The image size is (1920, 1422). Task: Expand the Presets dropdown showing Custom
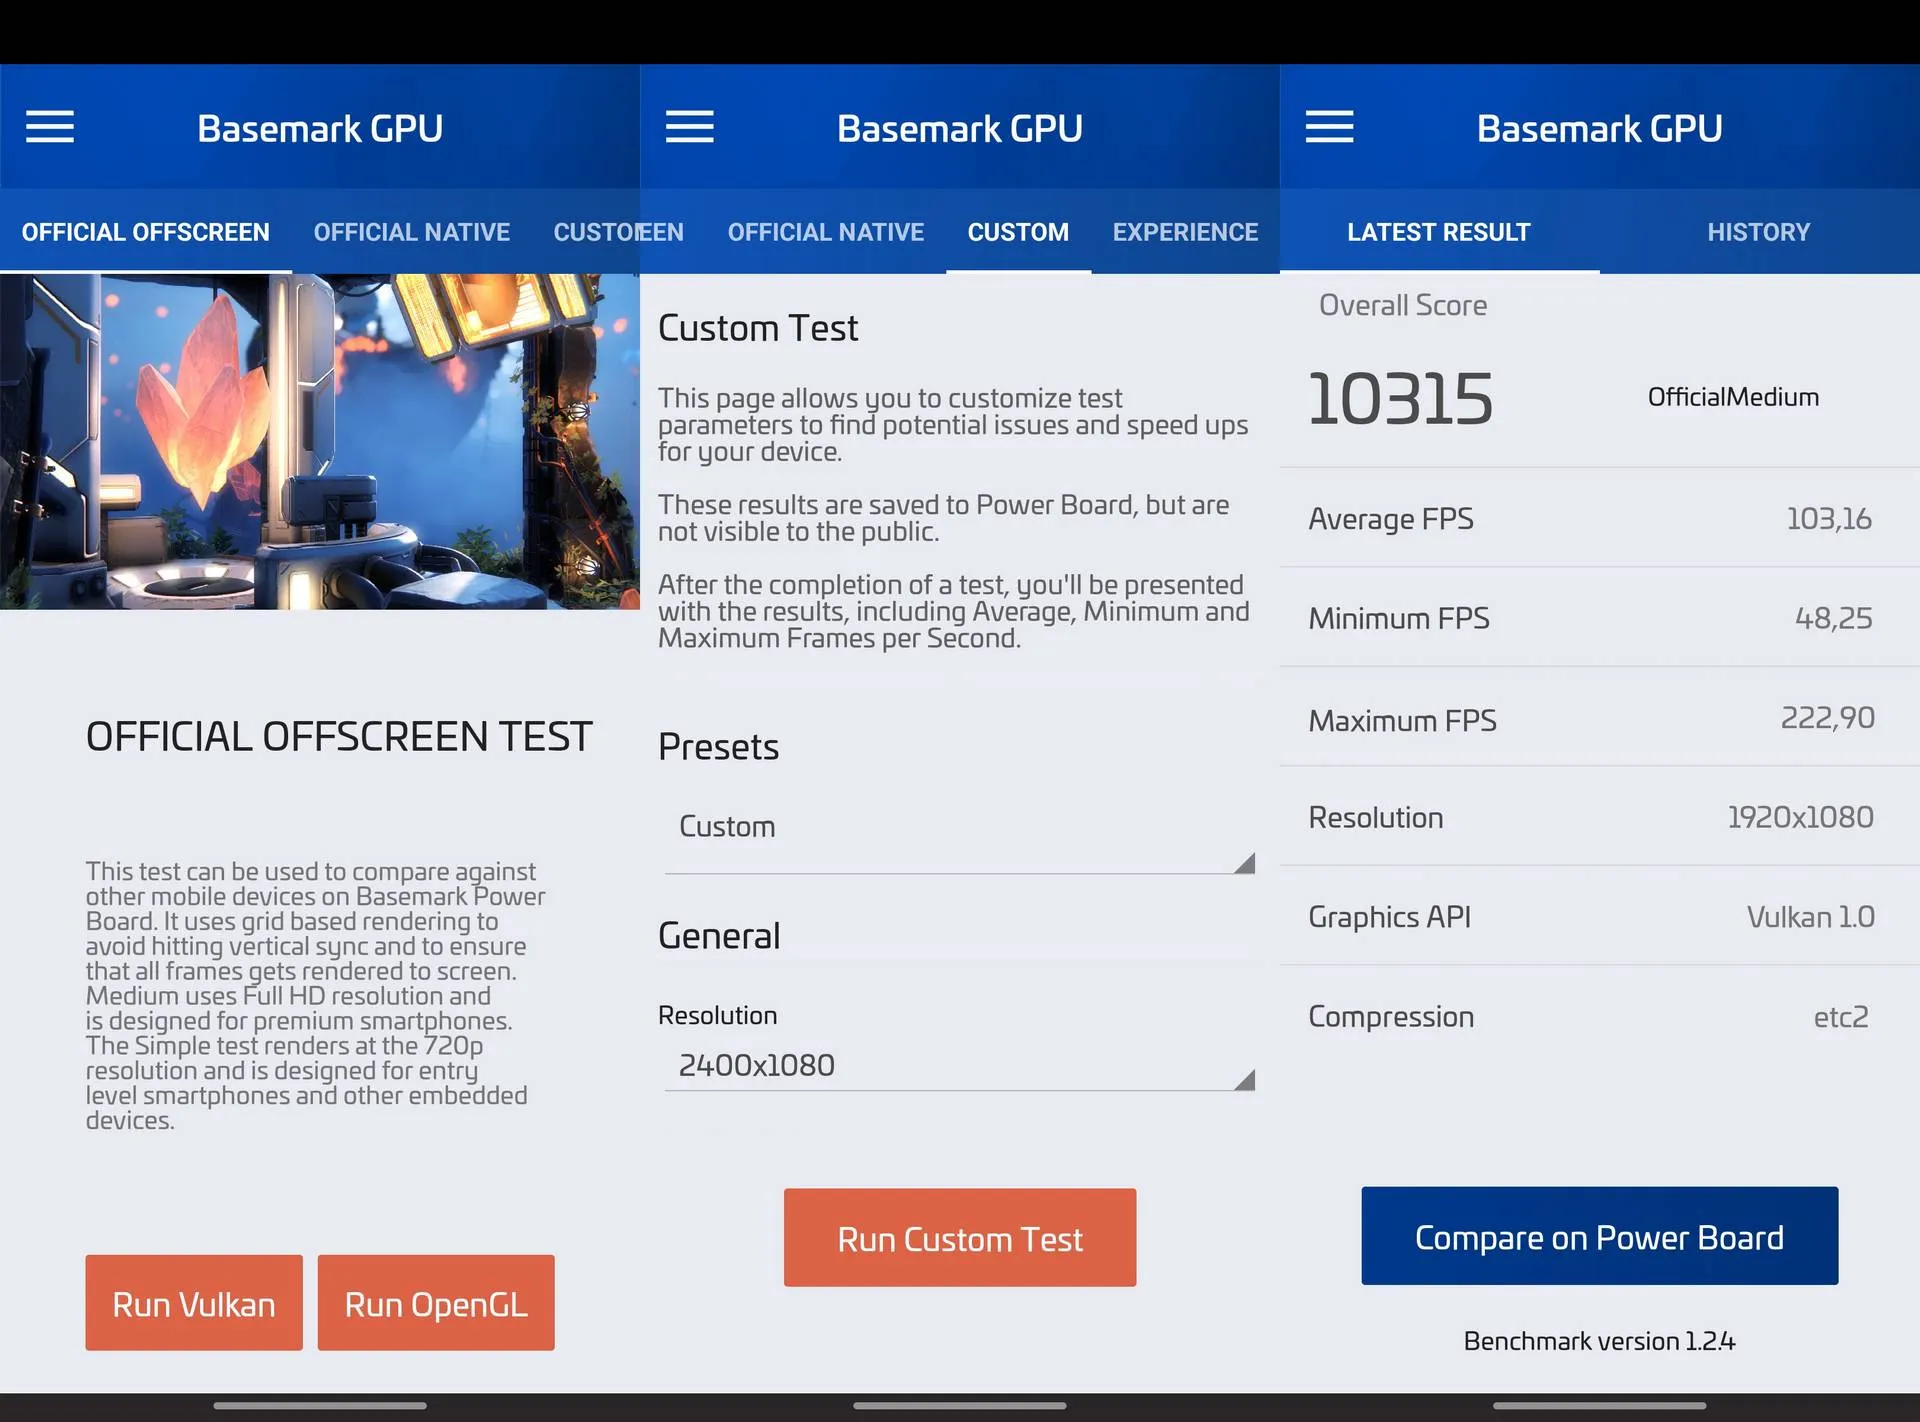960,828
